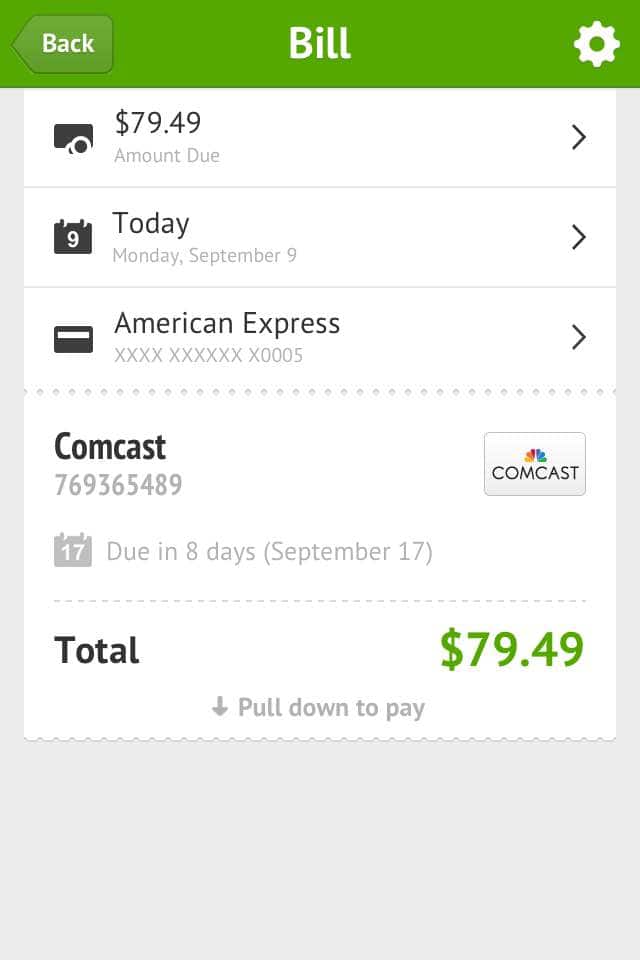The width and height of the screenshot is (640, 960).
Task: Click the credit card icon
Action: pos(73,339)
